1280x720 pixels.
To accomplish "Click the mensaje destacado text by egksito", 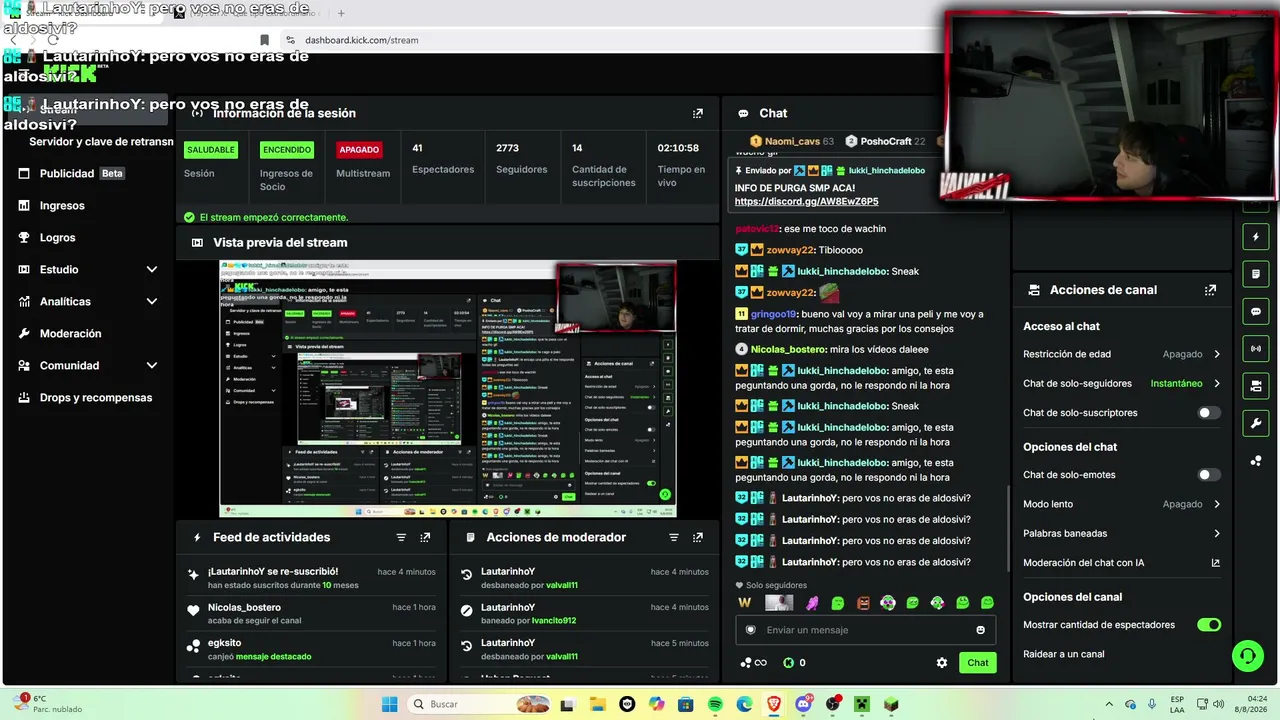I will point(273,657).
